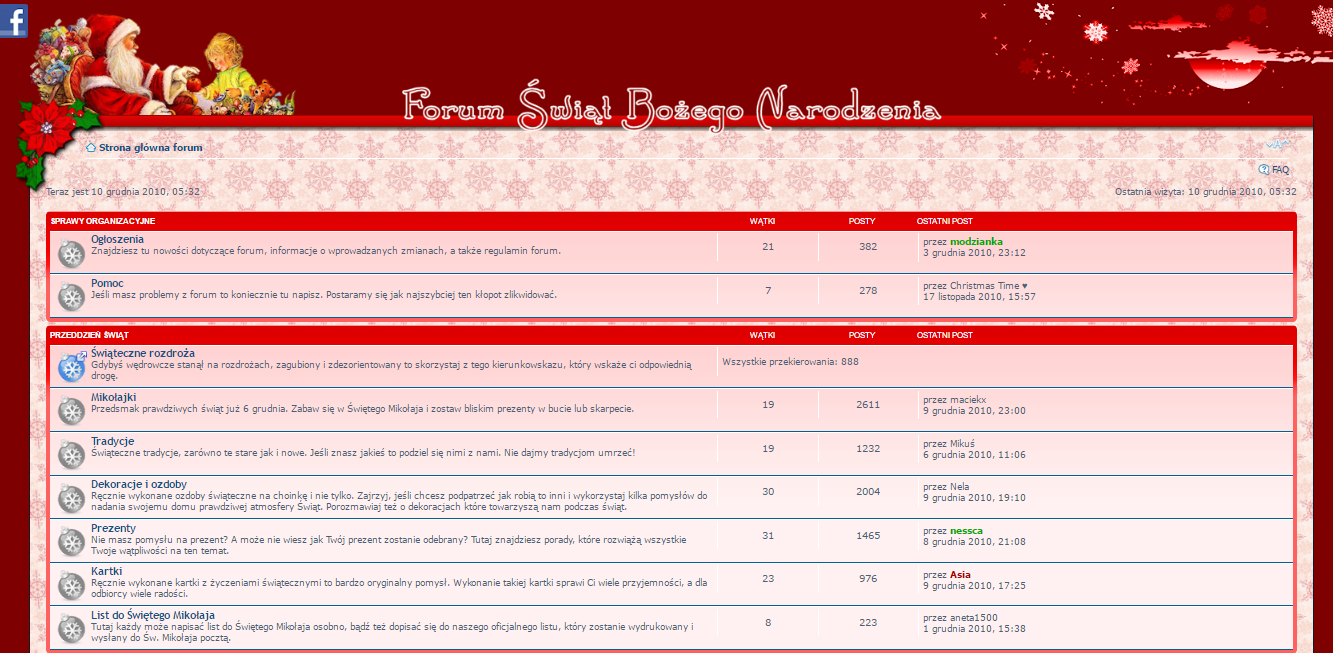1333x653 pixels.
Task: Click the home icon beside Strona główna forum
Action: tap(91, 148)
